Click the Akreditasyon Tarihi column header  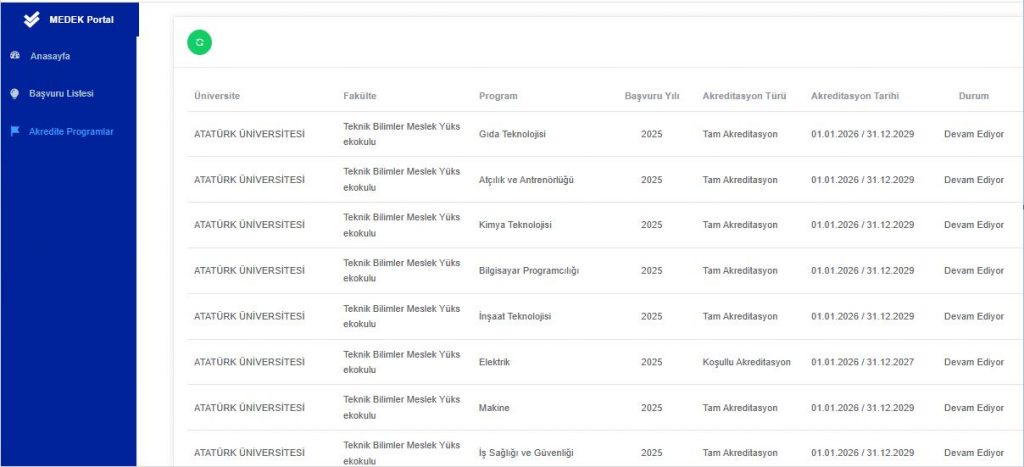coord(855,96)
